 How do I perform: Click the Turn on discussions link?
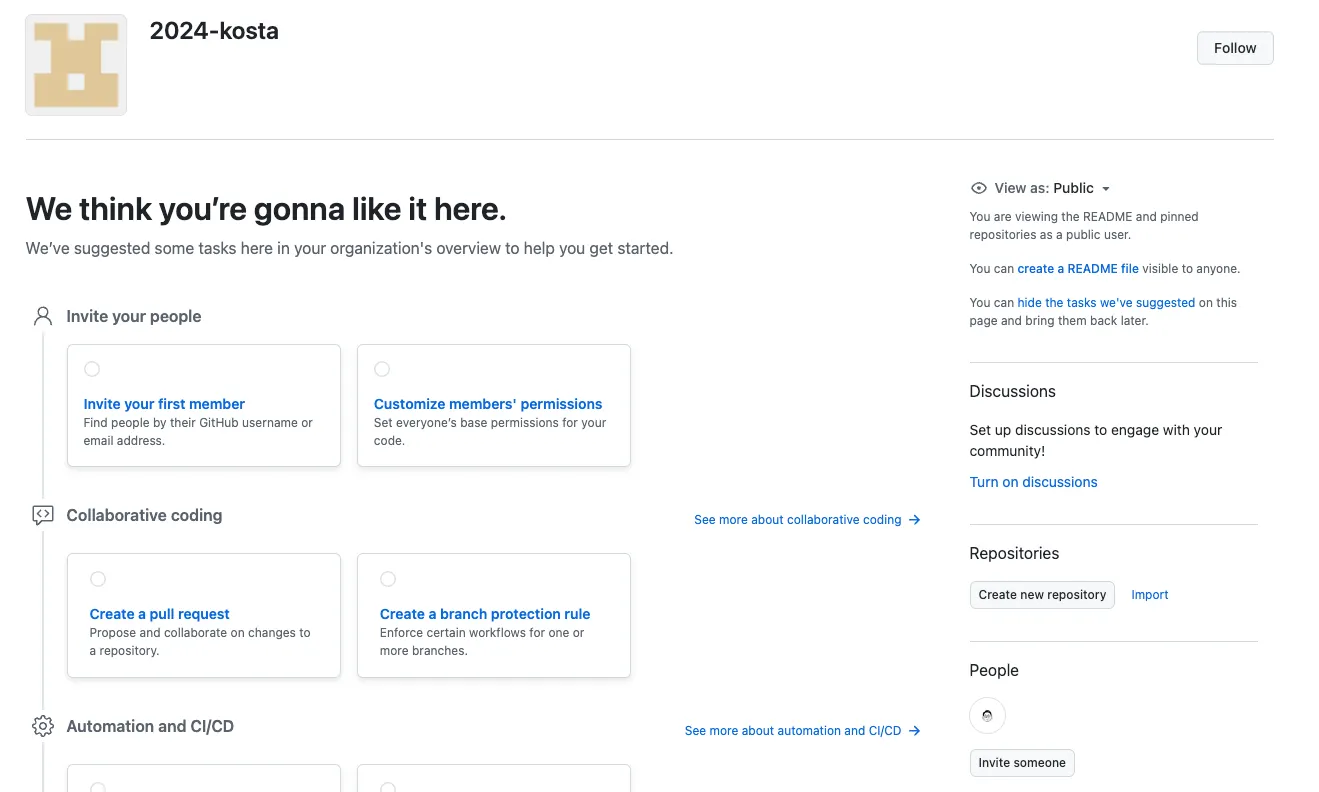[x=1033, y=482]
